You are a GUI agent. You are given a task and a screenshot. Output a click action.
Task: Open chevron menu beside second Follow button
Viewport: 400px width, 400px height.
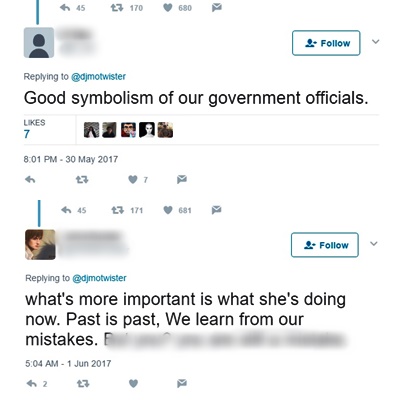pyautogui.click(x=374, y=243)
